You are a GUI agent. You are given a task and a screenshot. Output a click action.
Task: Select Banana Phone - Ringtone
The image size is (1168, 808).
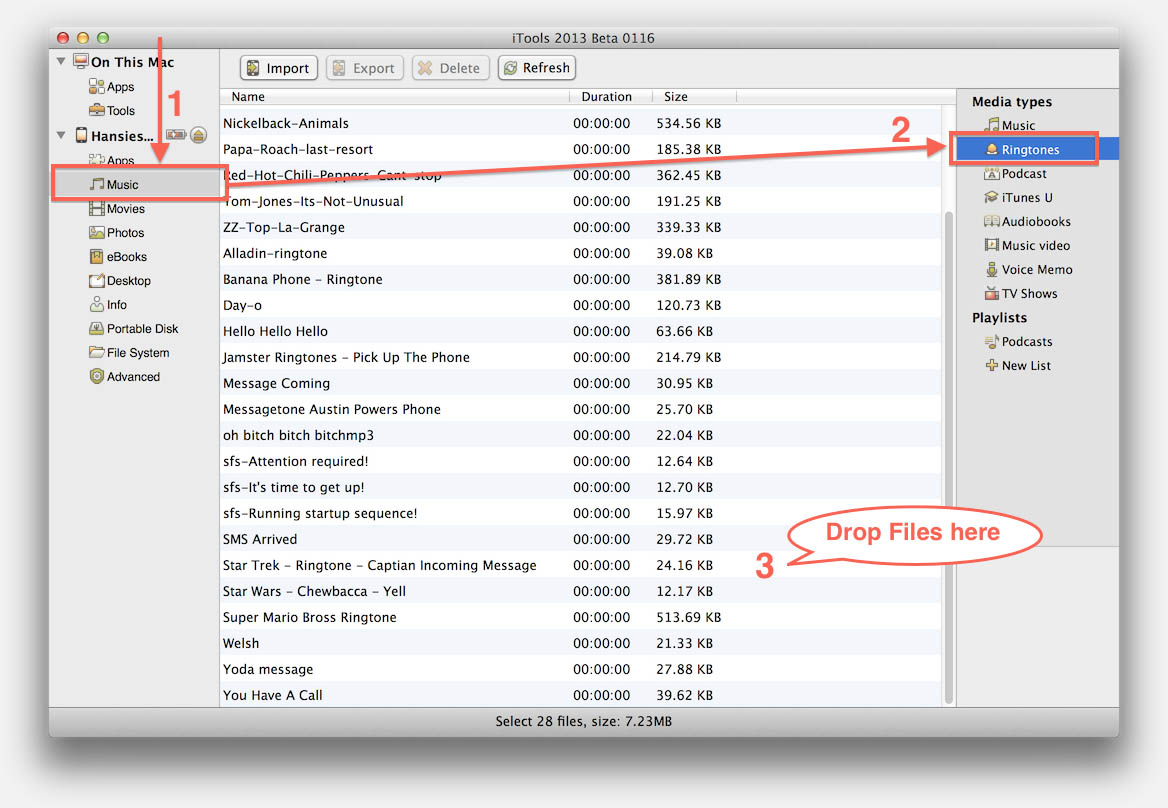pyautogui.click(x=581, y=279)
